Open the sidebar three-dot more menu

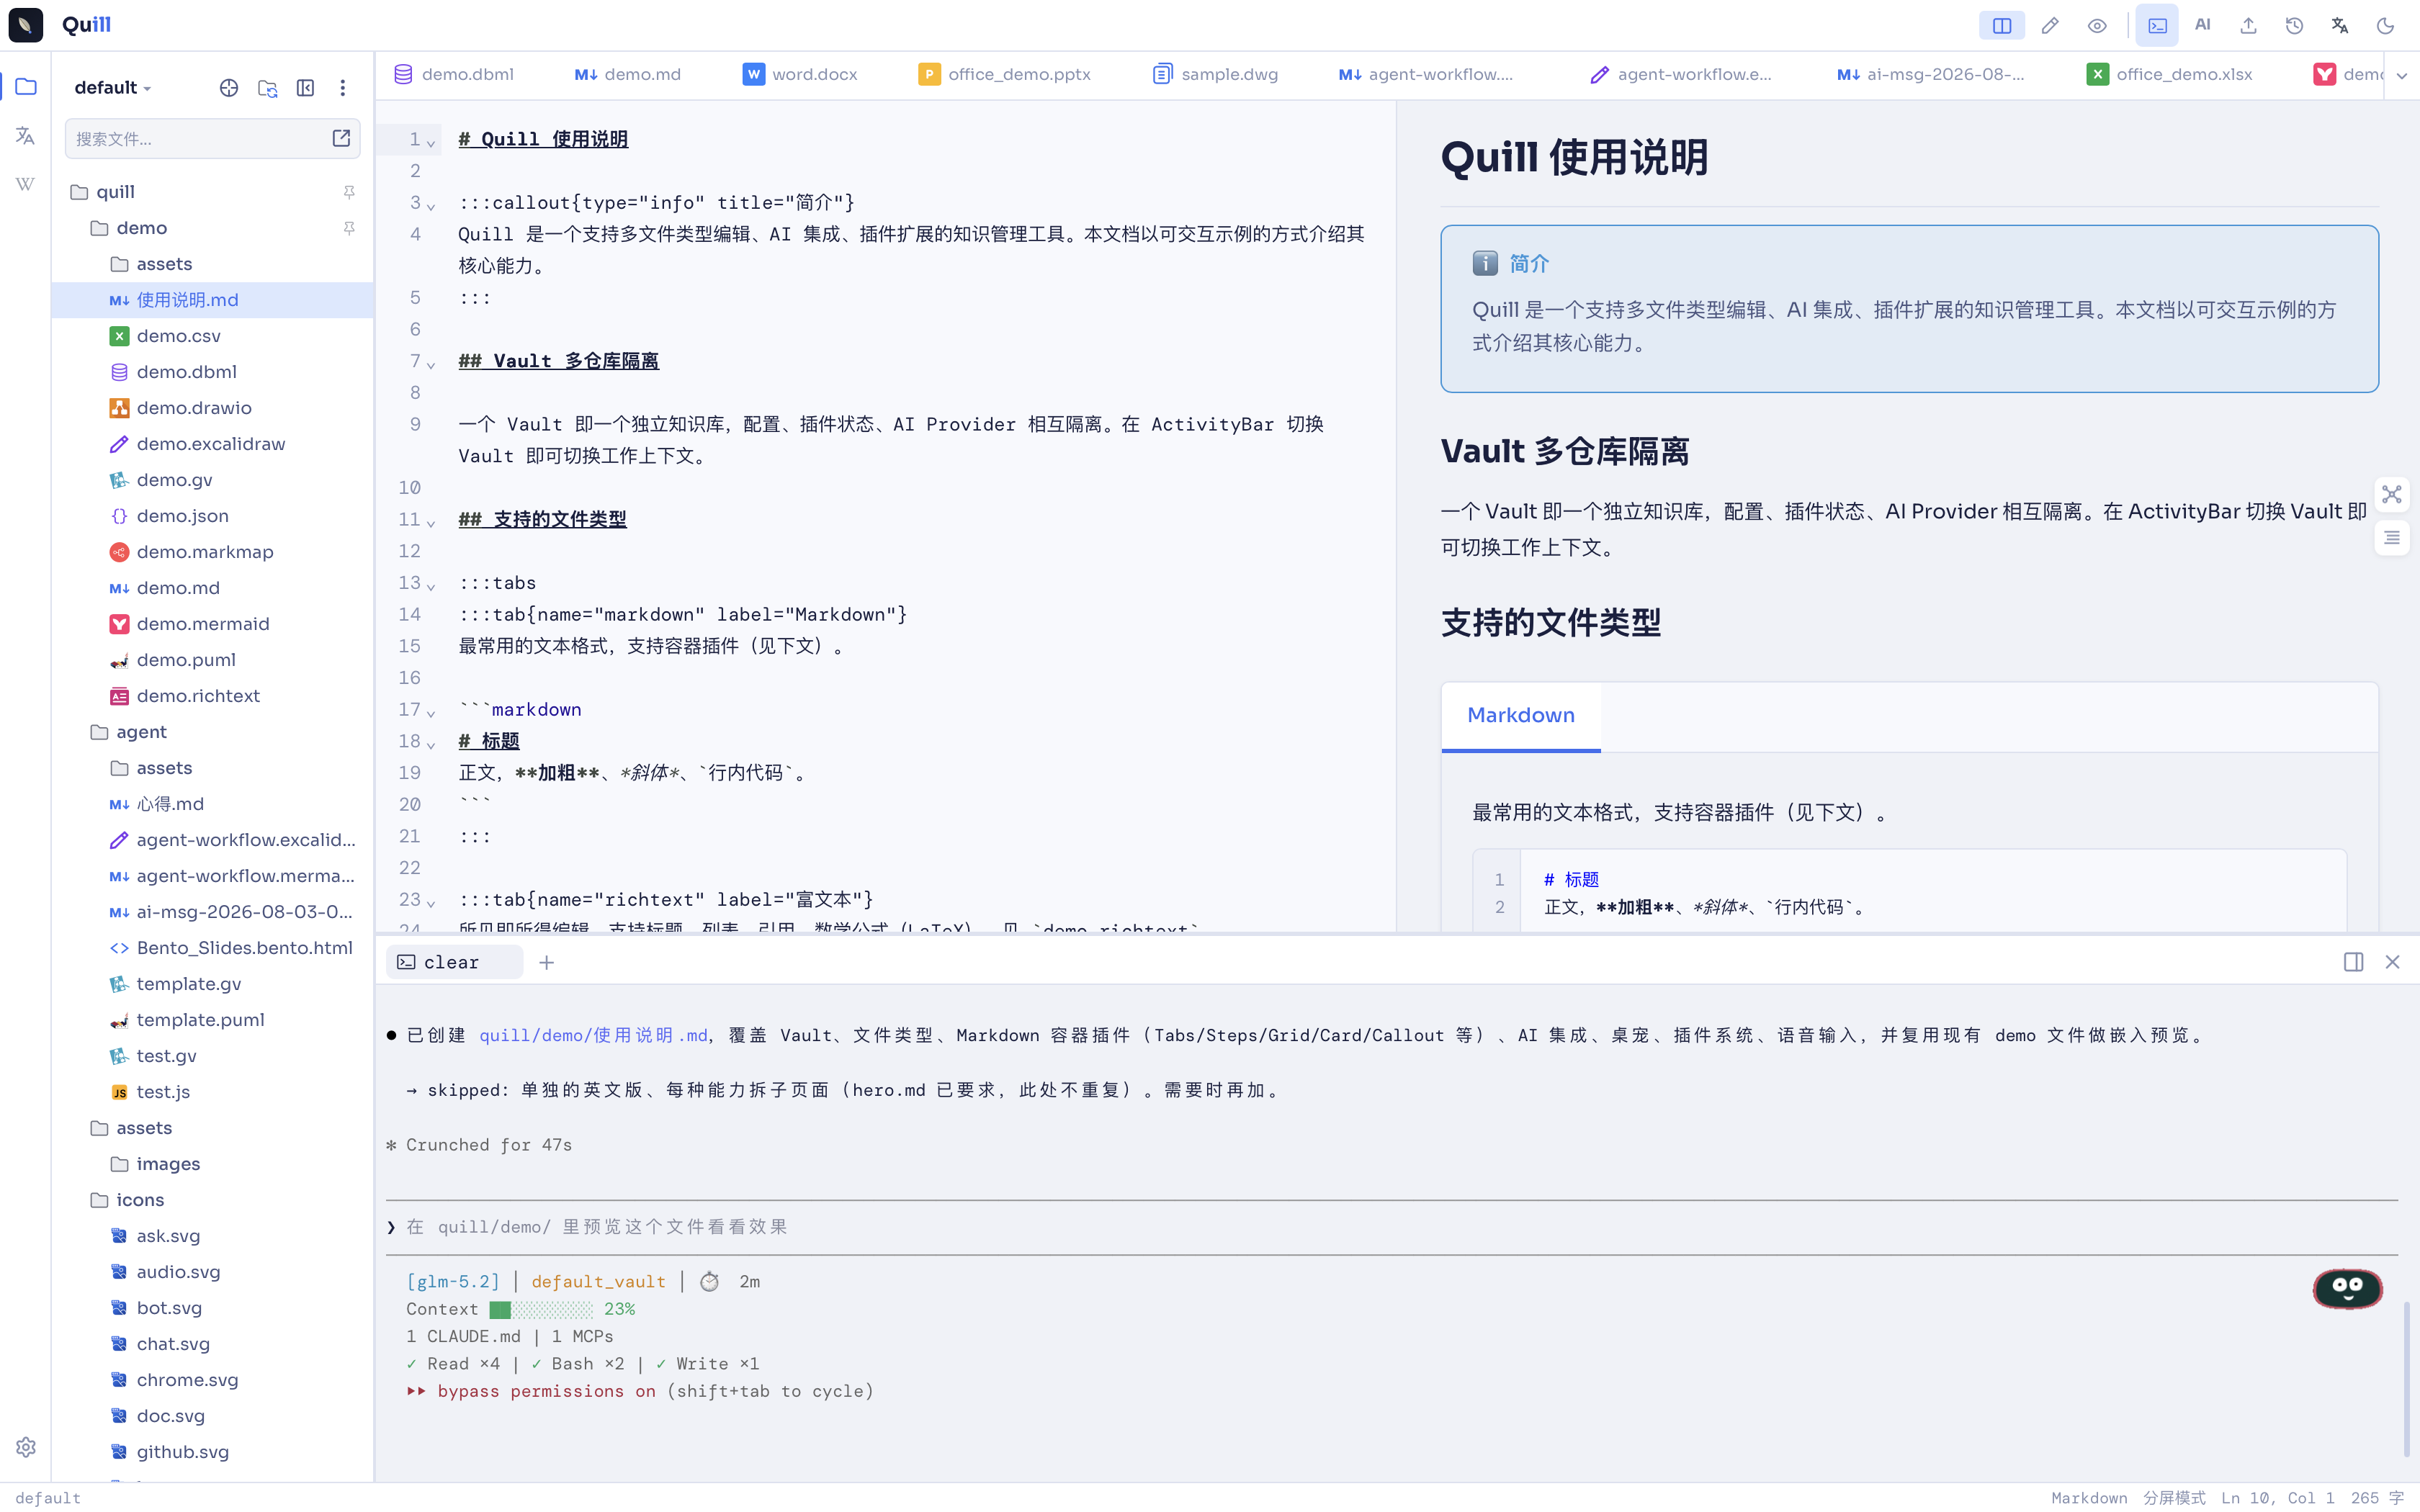pos(343,88)
